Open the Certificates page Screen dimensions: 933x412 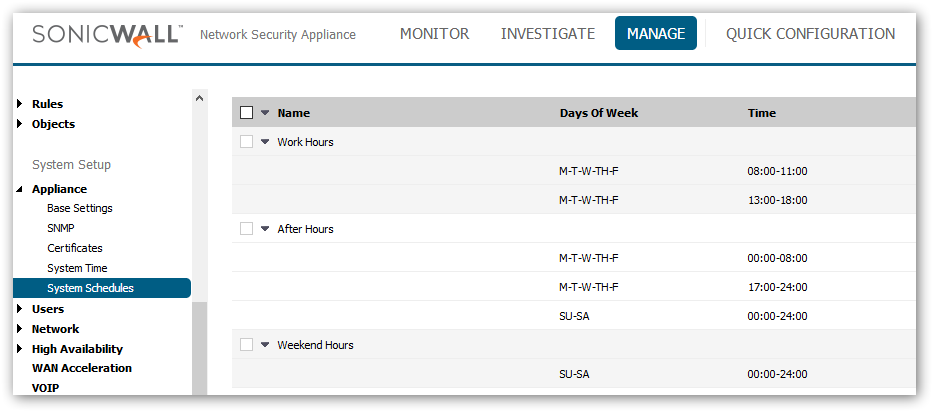pos(75,248)
